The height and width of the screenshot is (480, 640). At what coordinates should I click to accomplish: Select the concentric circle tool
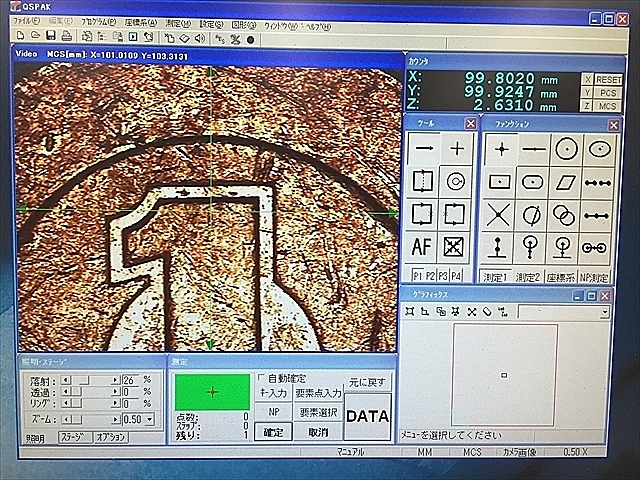(x=456, y=181)
